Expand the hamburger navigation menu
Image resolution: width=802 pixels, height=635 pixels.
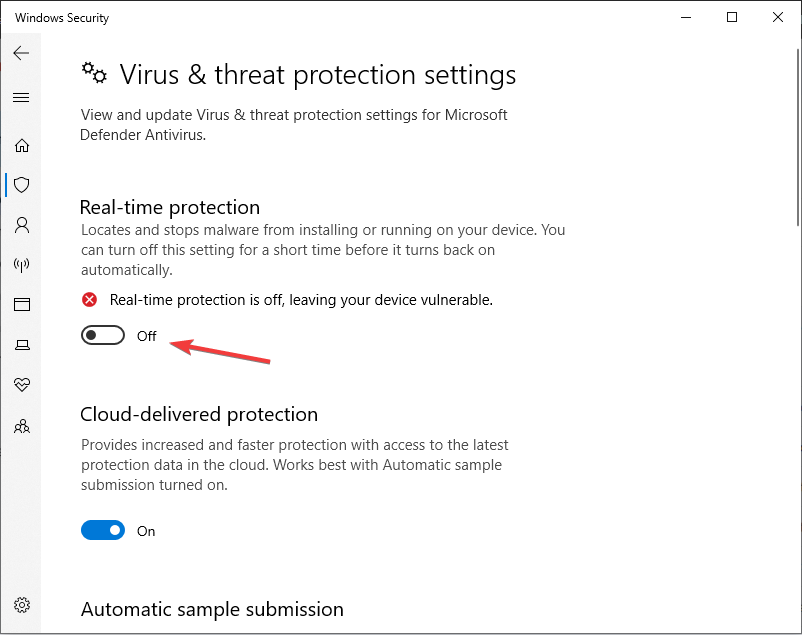click(21, 97)
